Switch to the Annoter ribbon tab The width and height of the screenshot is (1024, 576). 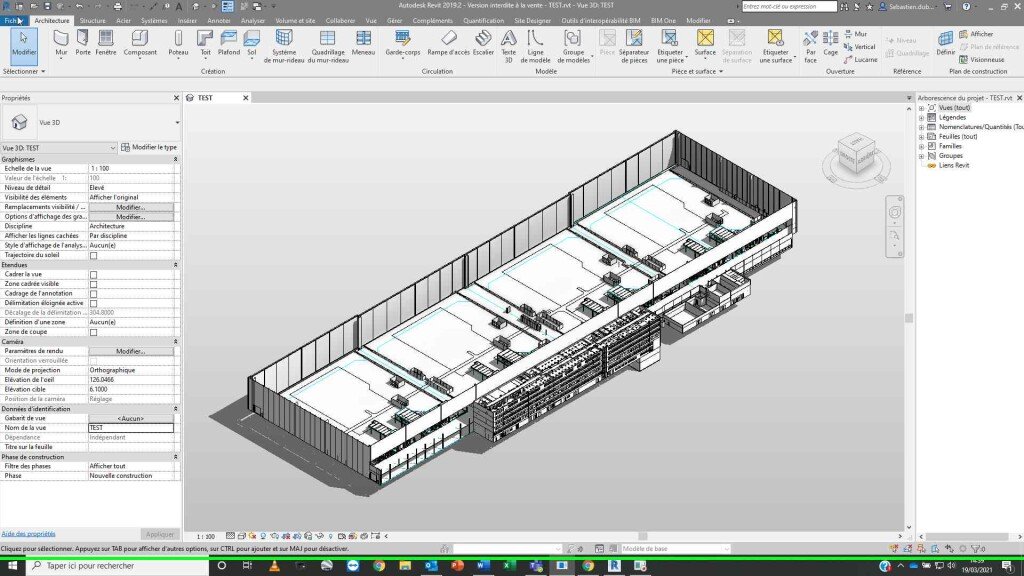pos(218,21)
